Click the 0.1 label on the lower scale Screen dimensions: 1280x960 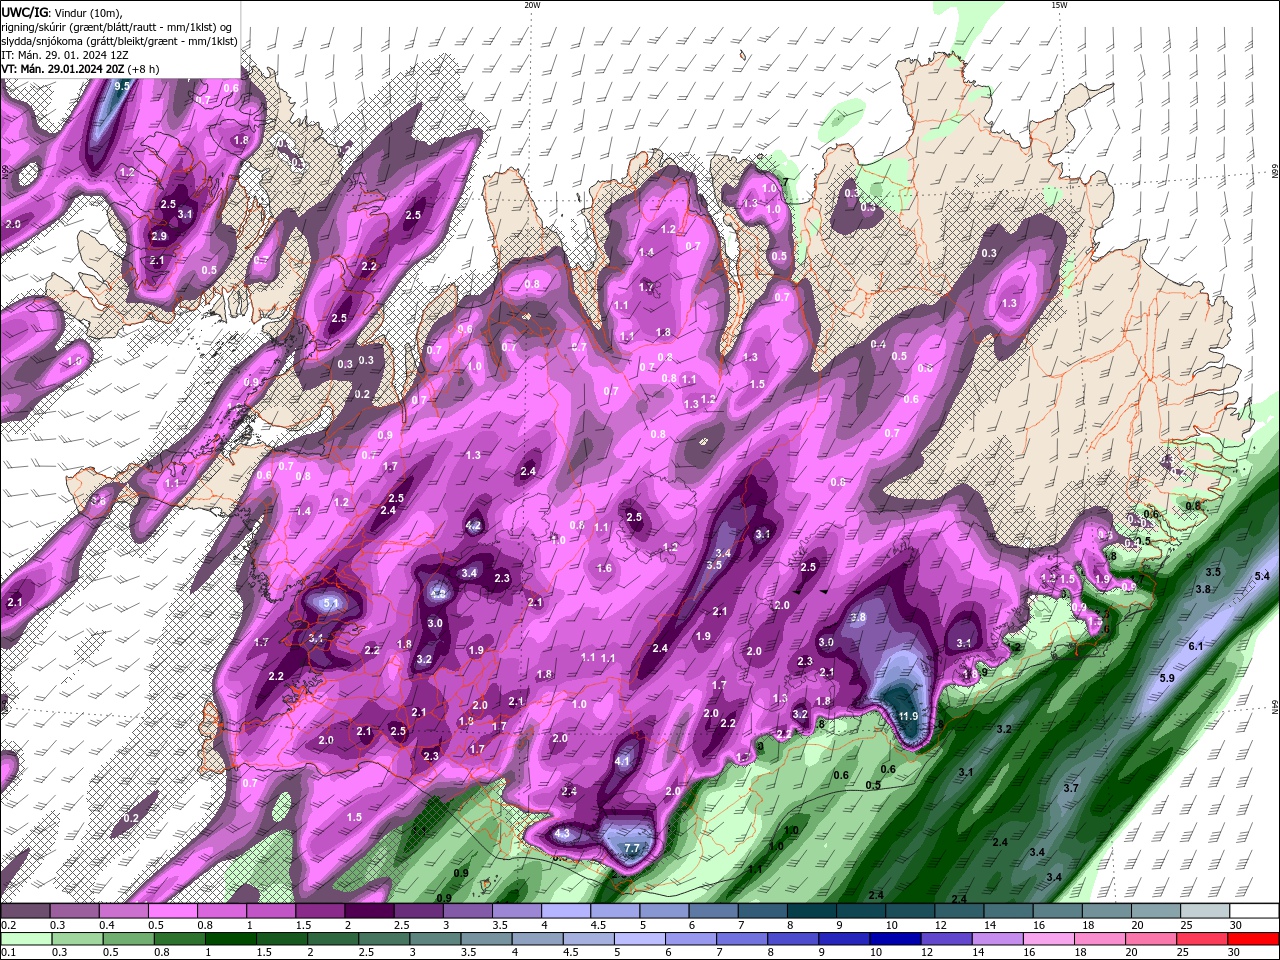9,953
